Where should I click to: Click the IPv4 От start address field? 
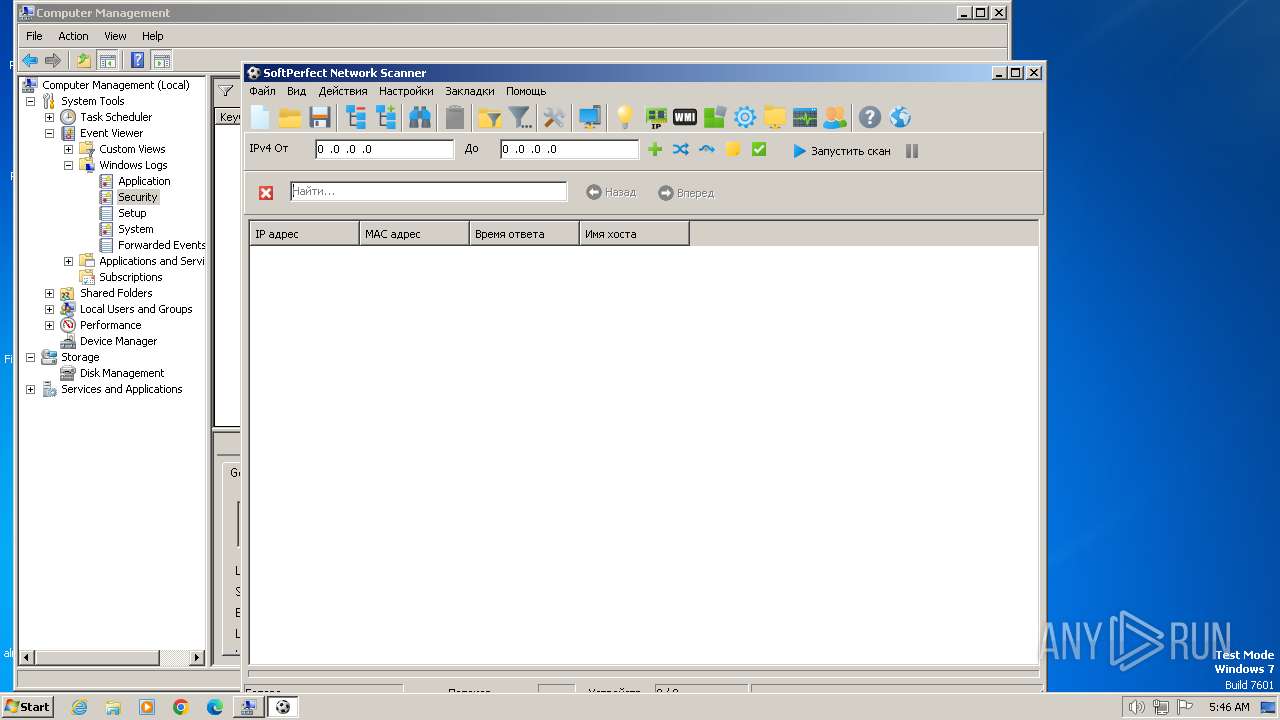[x=385, y=149]
